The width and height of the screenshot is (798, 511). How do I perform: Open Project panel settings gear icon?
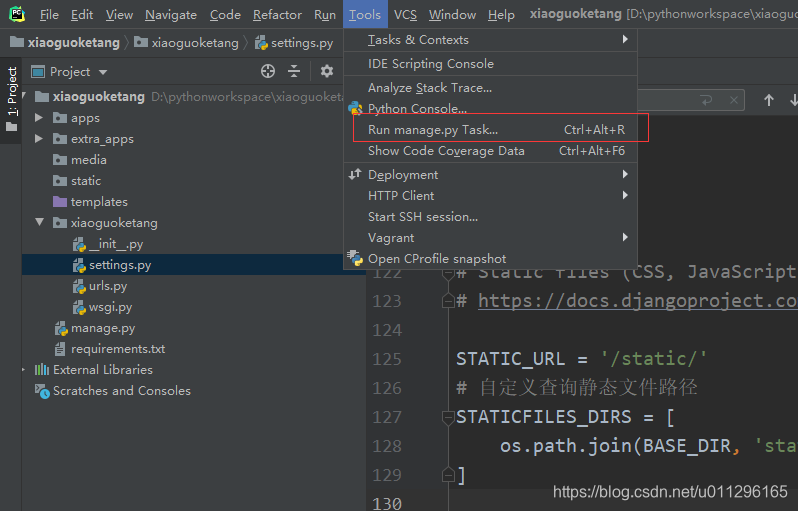pos(327,71)
